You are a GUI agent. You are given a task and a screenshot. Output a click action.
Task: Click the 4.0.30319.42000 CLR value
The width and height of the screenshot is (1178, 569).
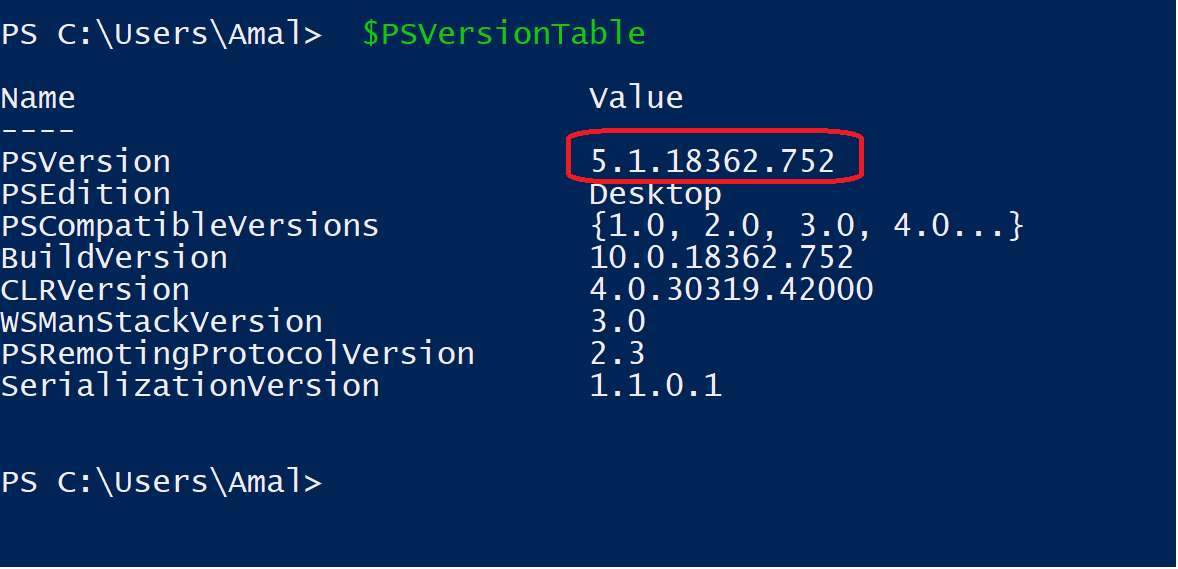tap(731, 290)
